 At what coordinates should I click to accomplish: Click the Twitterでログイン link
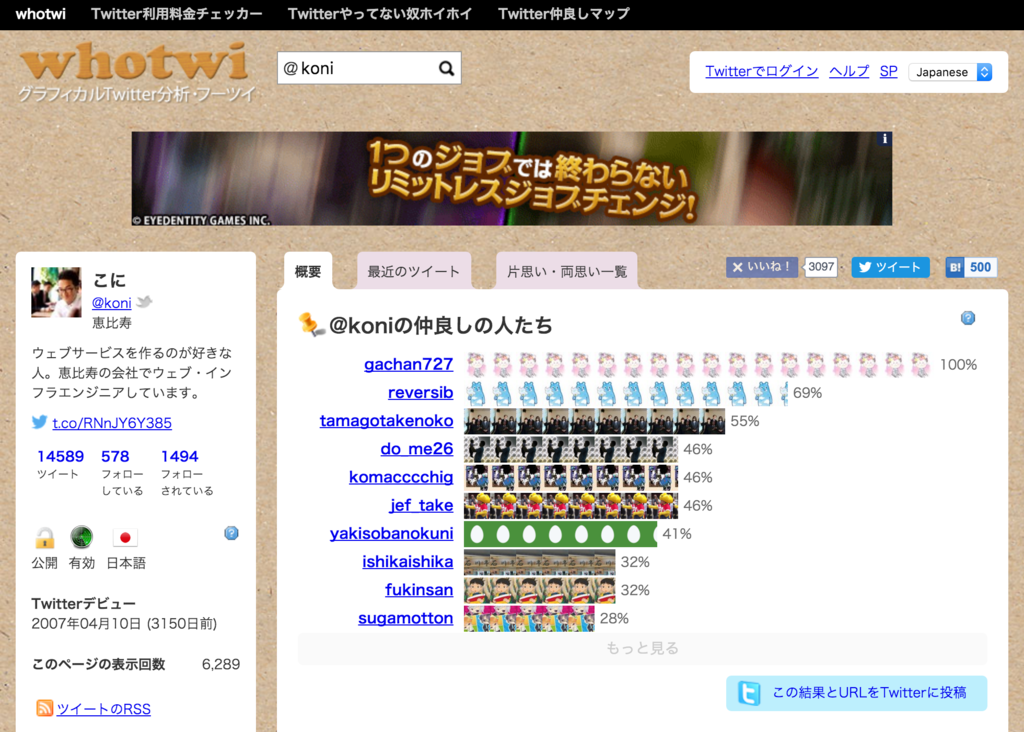pos(761,71)
